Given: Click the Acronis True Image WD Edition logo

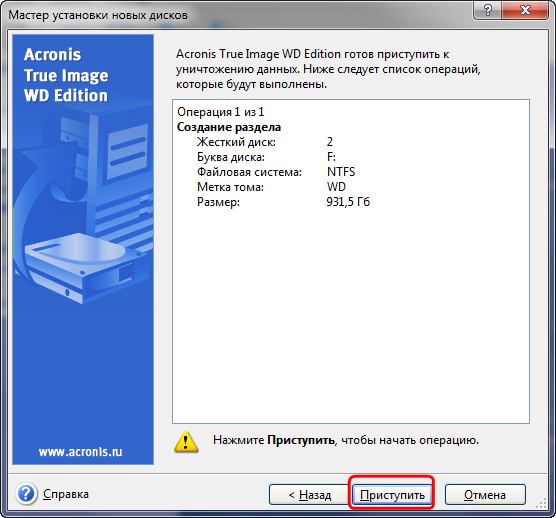Looking at the screenshot, I should point(66,75).
